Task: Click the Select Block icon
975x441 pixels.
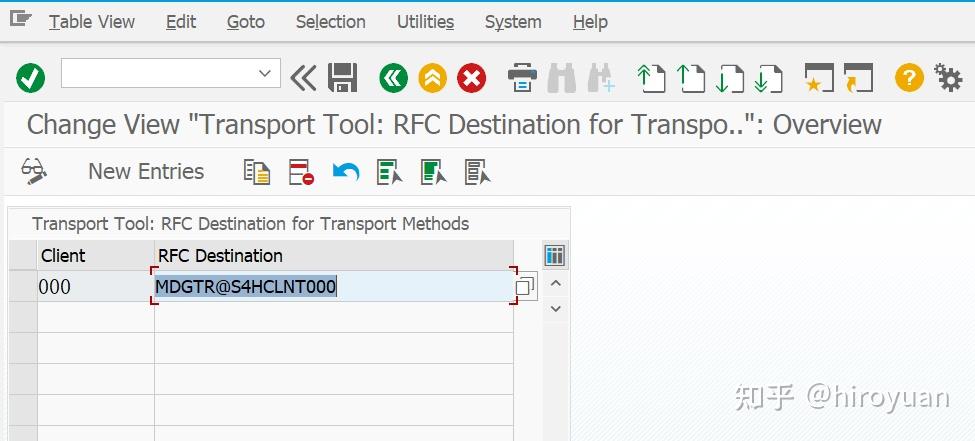Action: [x=433, y=172]
